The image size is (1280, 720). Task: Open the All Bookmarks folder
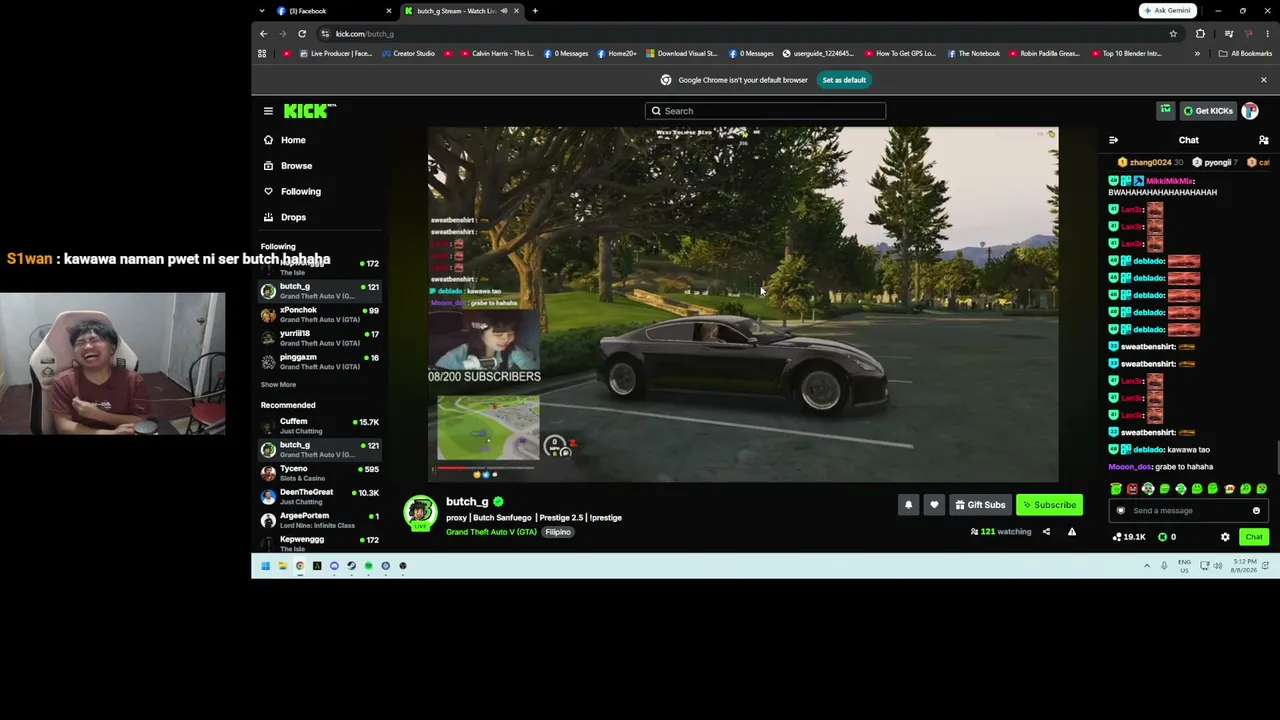[1245, 54]
